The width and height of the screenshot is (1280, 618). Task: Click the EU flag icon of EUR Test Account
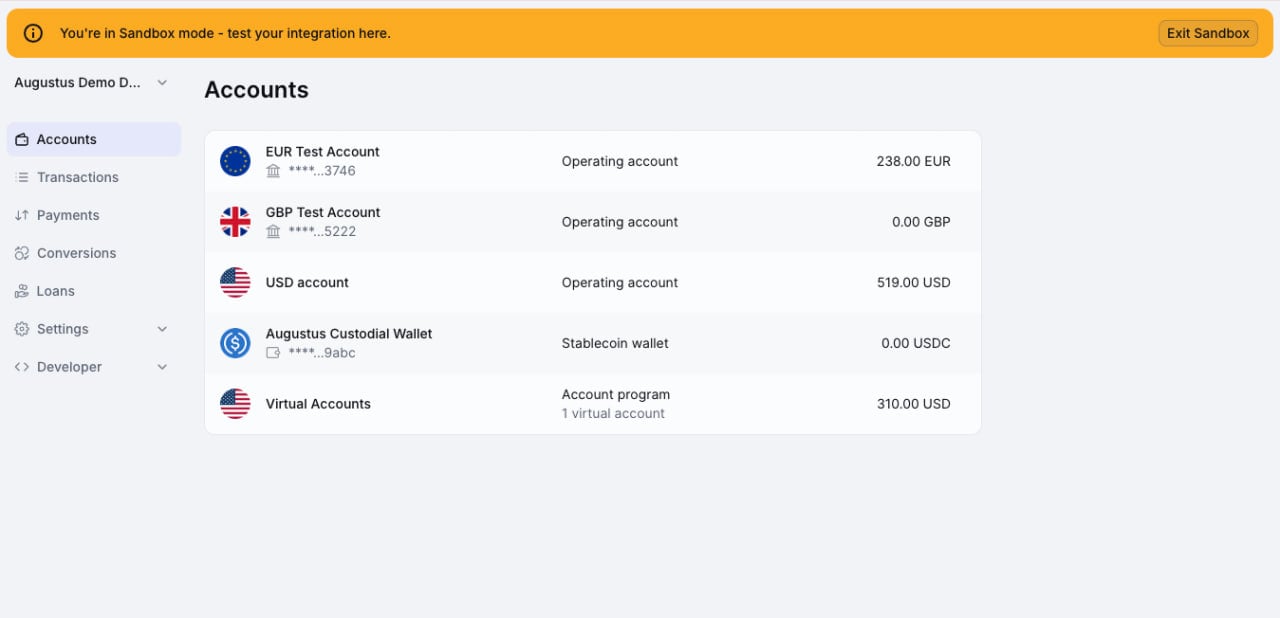click(x=235, y=161)
